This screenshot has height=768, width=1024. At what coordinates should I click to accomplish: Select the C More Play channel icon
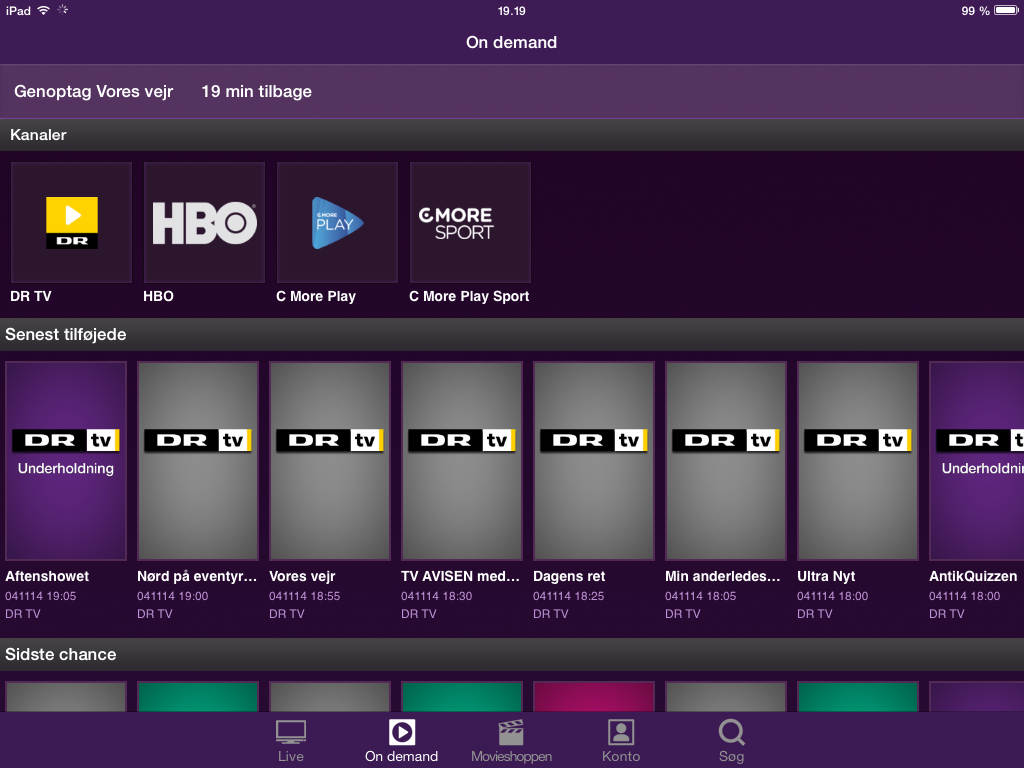tap(337, 222)
